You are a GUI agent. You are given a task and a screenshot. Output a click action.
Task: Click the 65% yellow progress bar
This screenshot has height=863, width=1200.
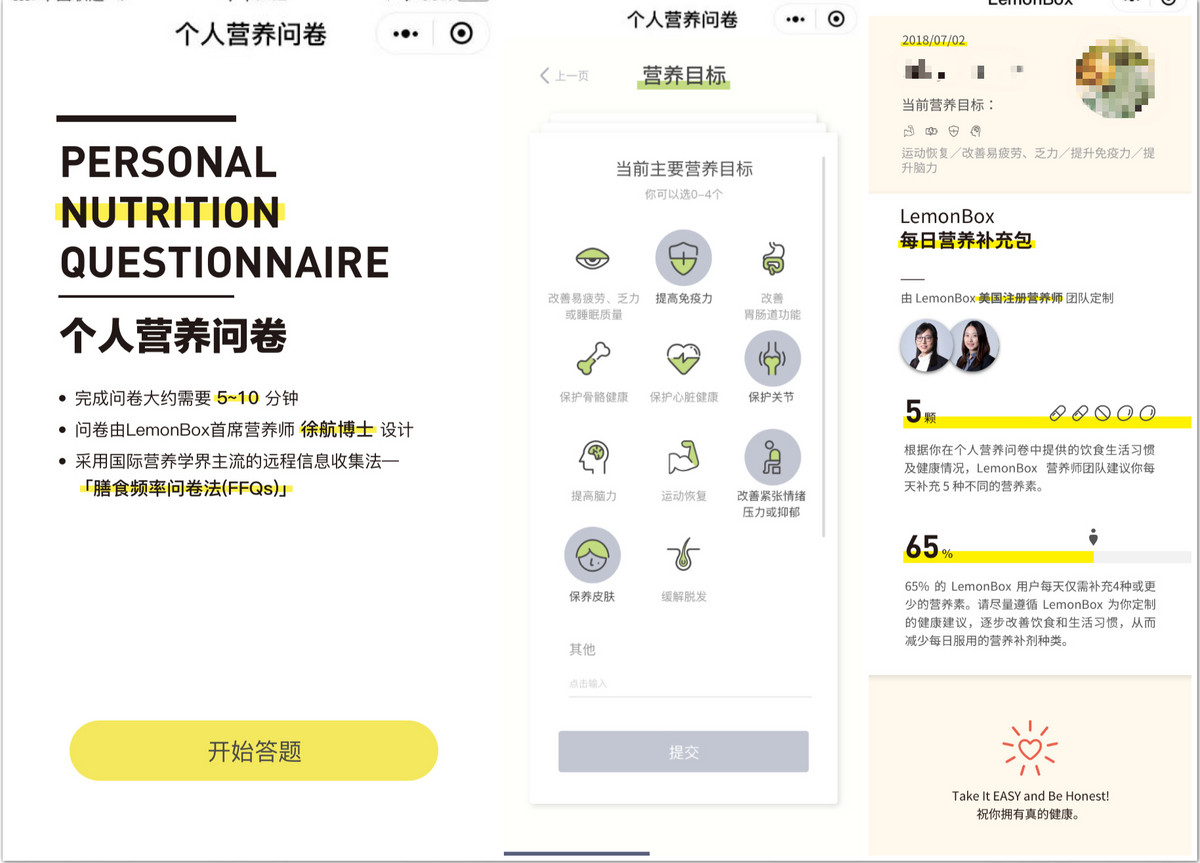pos(998,556)
